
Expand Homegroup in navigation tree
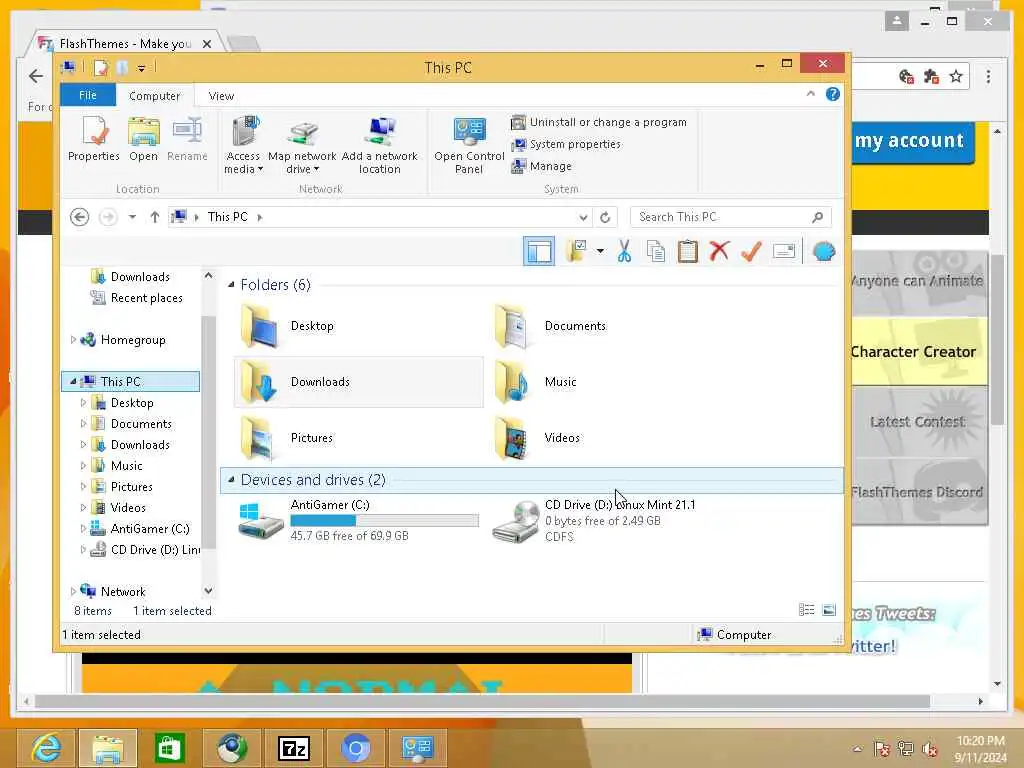coord(73,340)
